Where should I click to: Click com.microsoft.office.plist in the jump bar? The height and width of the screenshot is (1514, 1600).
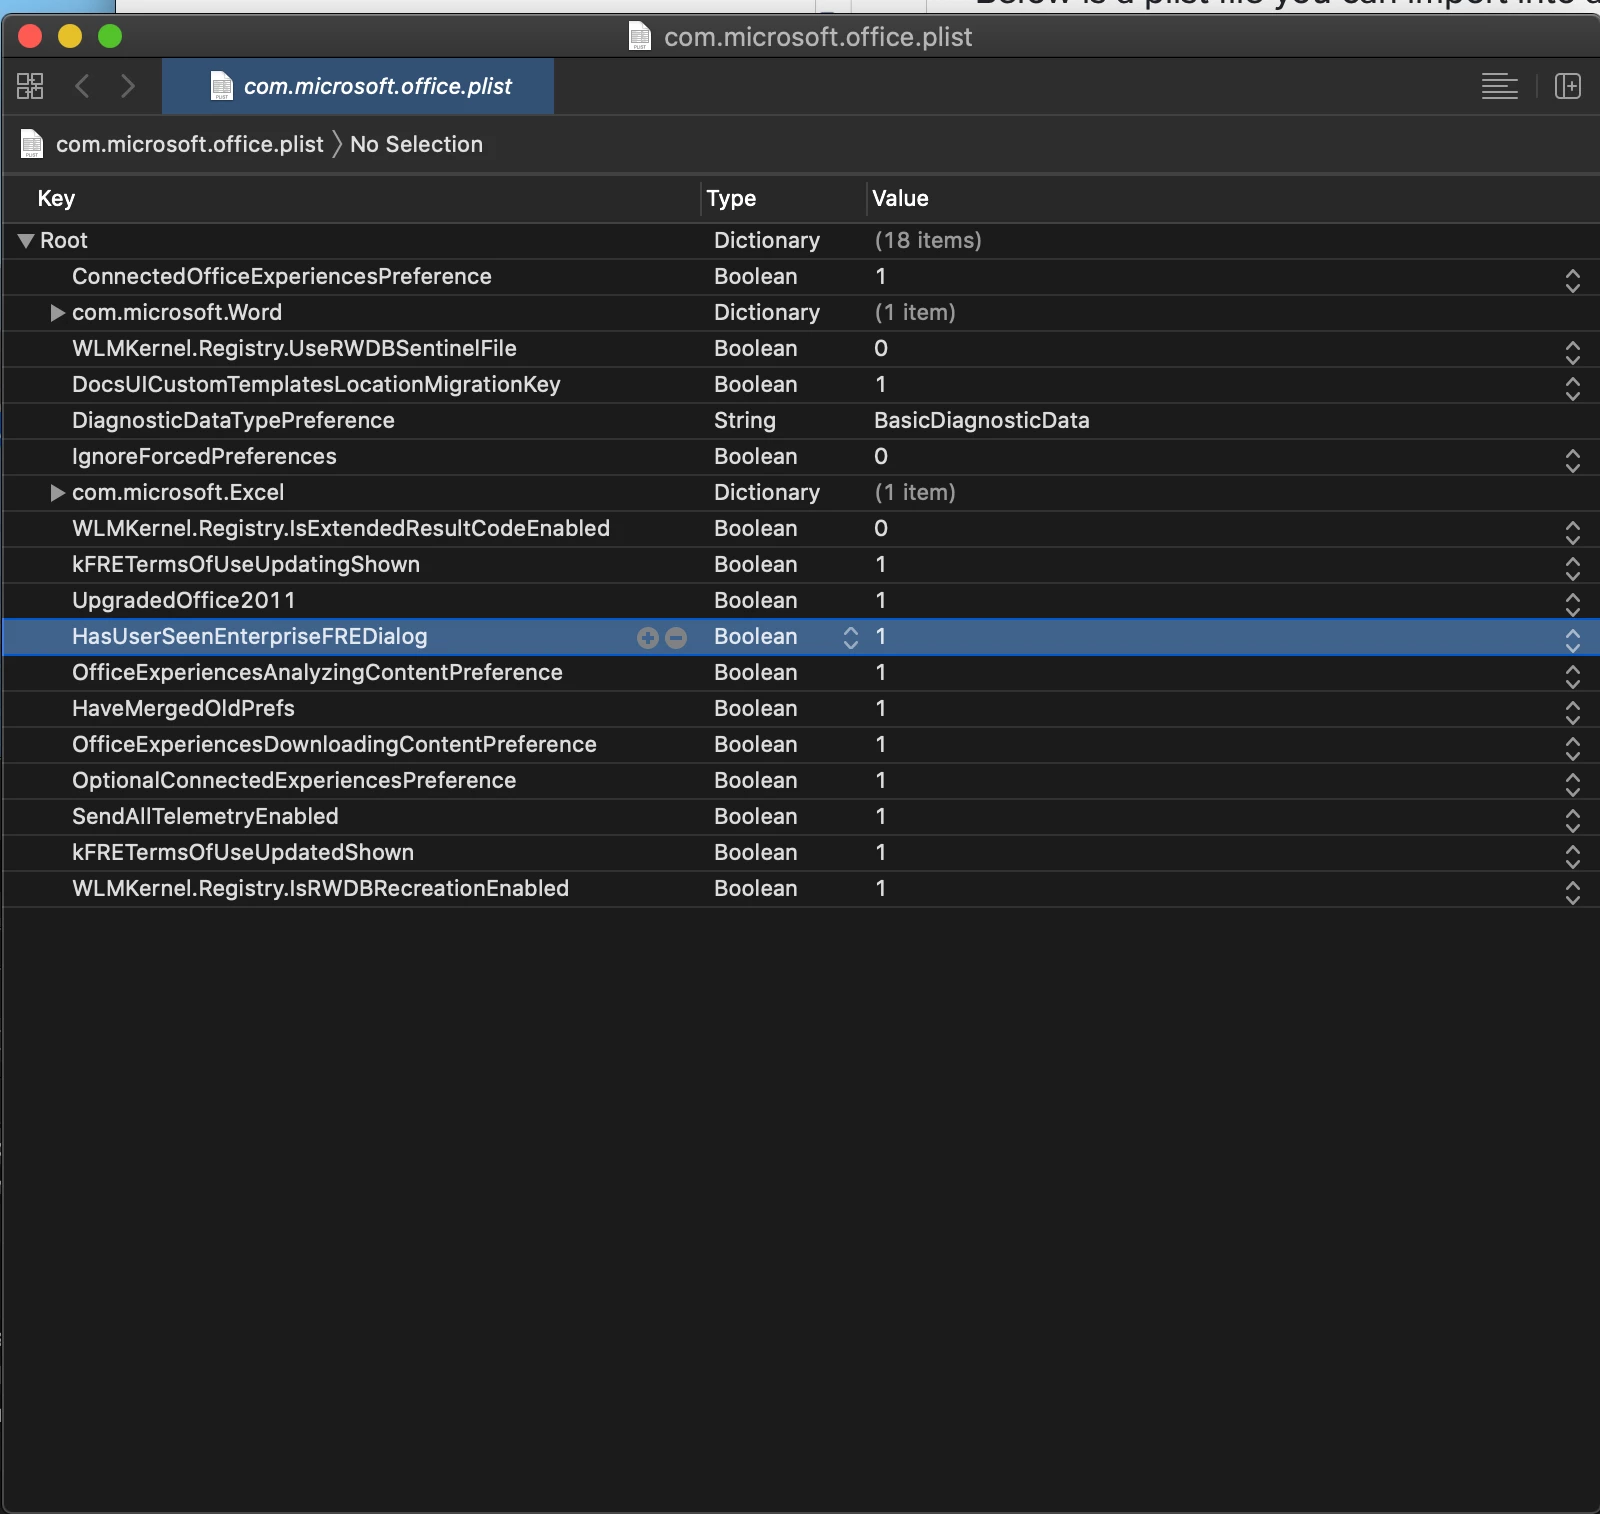pyautogui.click(x=189, y=144)
